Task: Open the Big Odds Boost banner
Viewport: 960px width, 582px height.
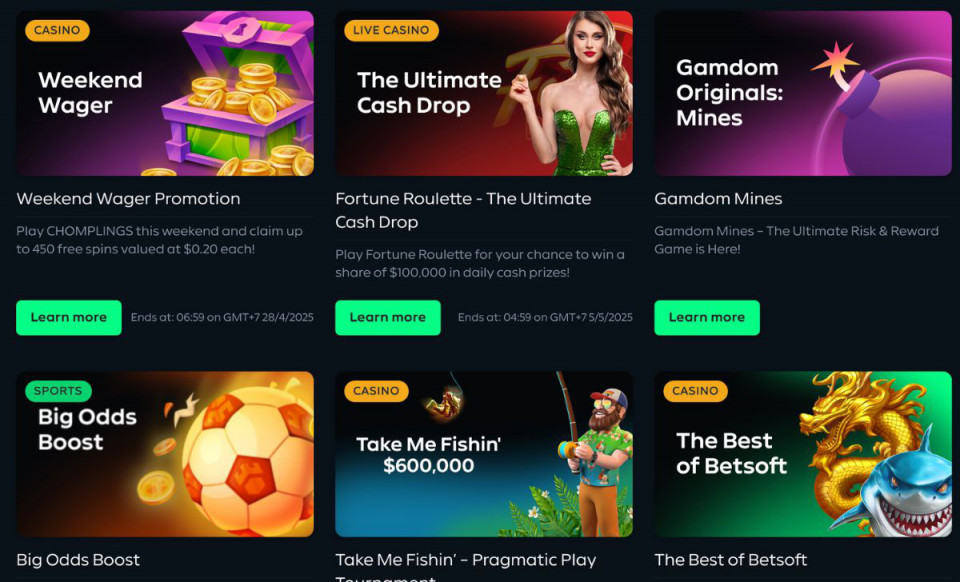Action: (165, 454)
